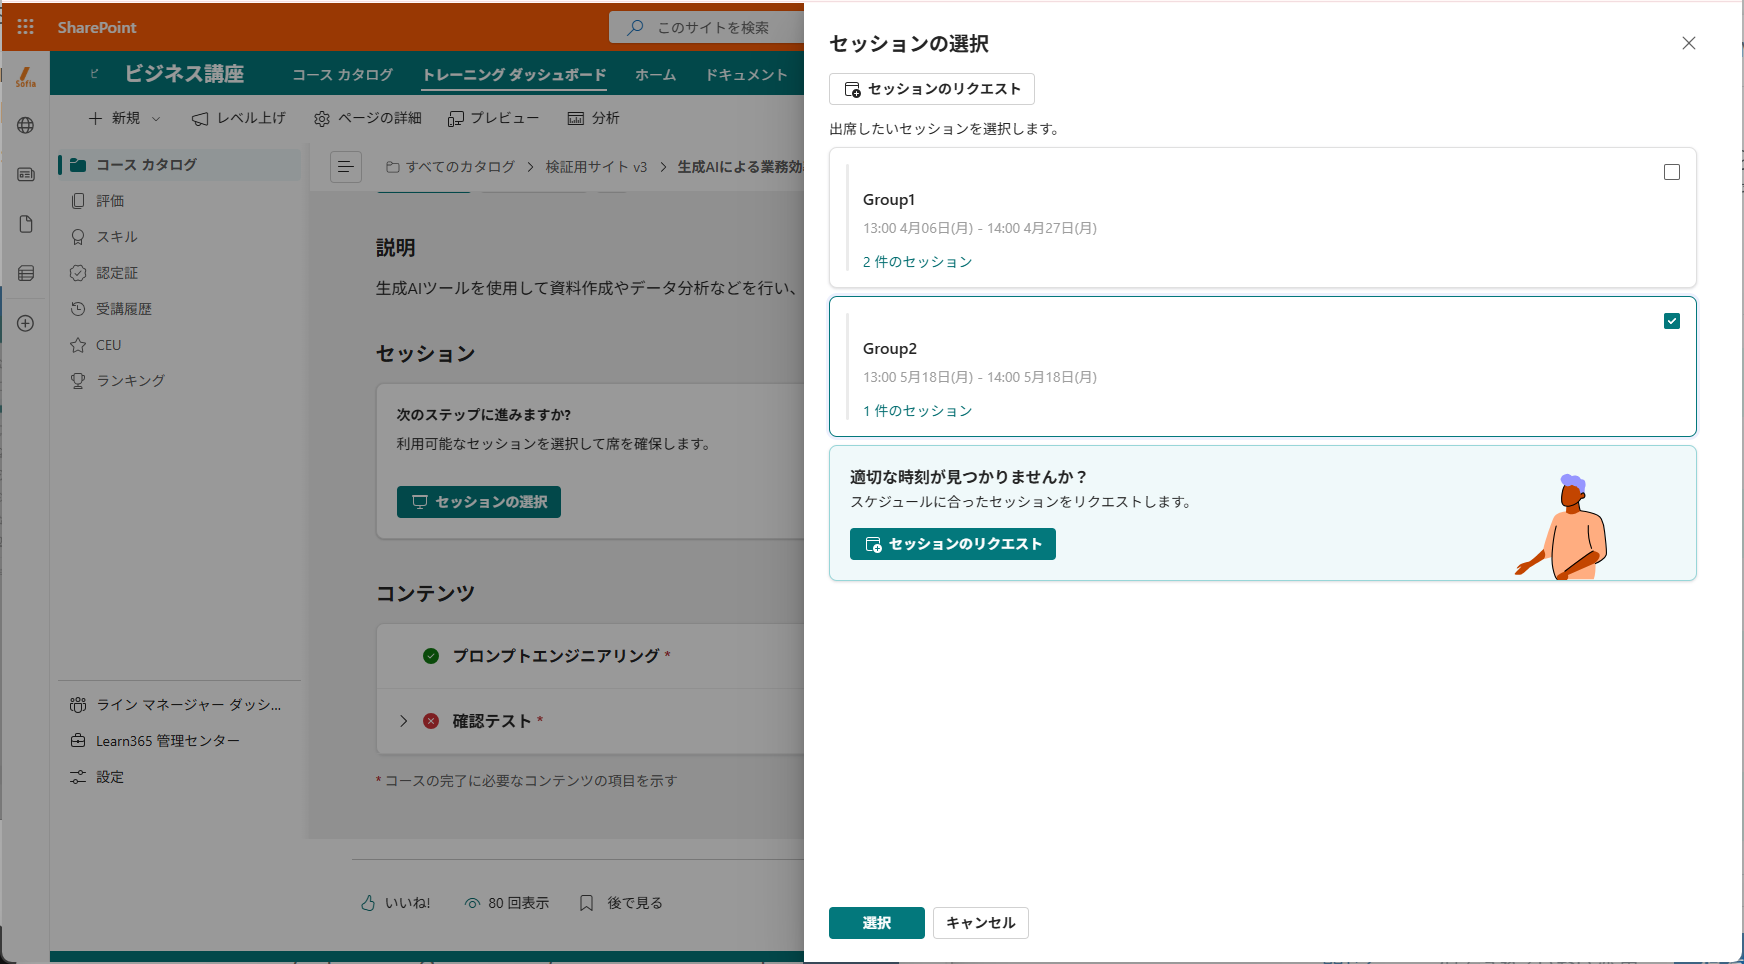Switch to コース カタログ tab
This screenshot has width=1744, height=964.
pos(343,75)
